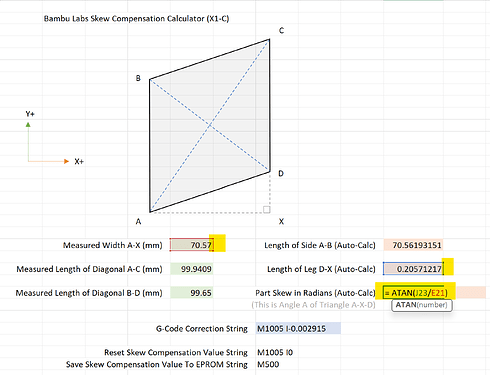This screenshot has height=375, width=490.
Task: Click the Side A-B value 70.56193151
Action: (x=413, y=245)
